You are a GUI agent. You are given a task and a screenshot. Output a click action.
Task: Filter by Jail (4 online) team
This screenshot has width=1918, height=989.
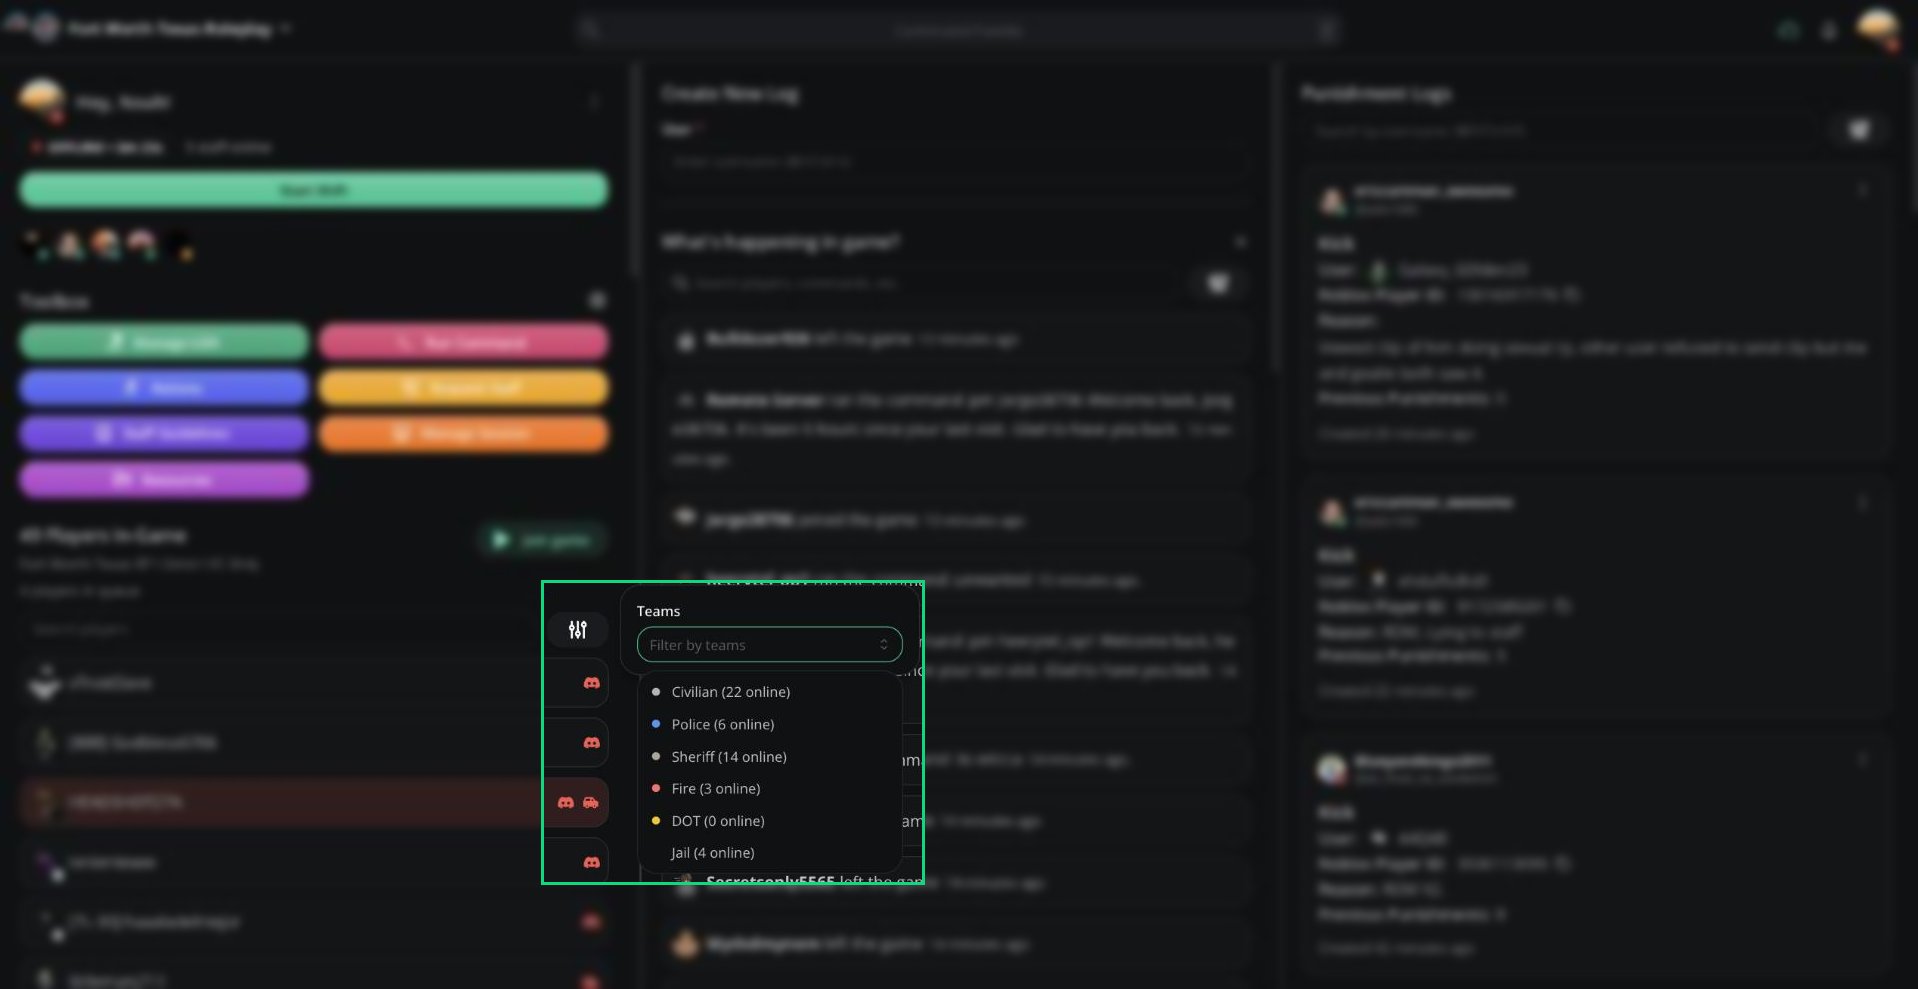click(769, 852)
